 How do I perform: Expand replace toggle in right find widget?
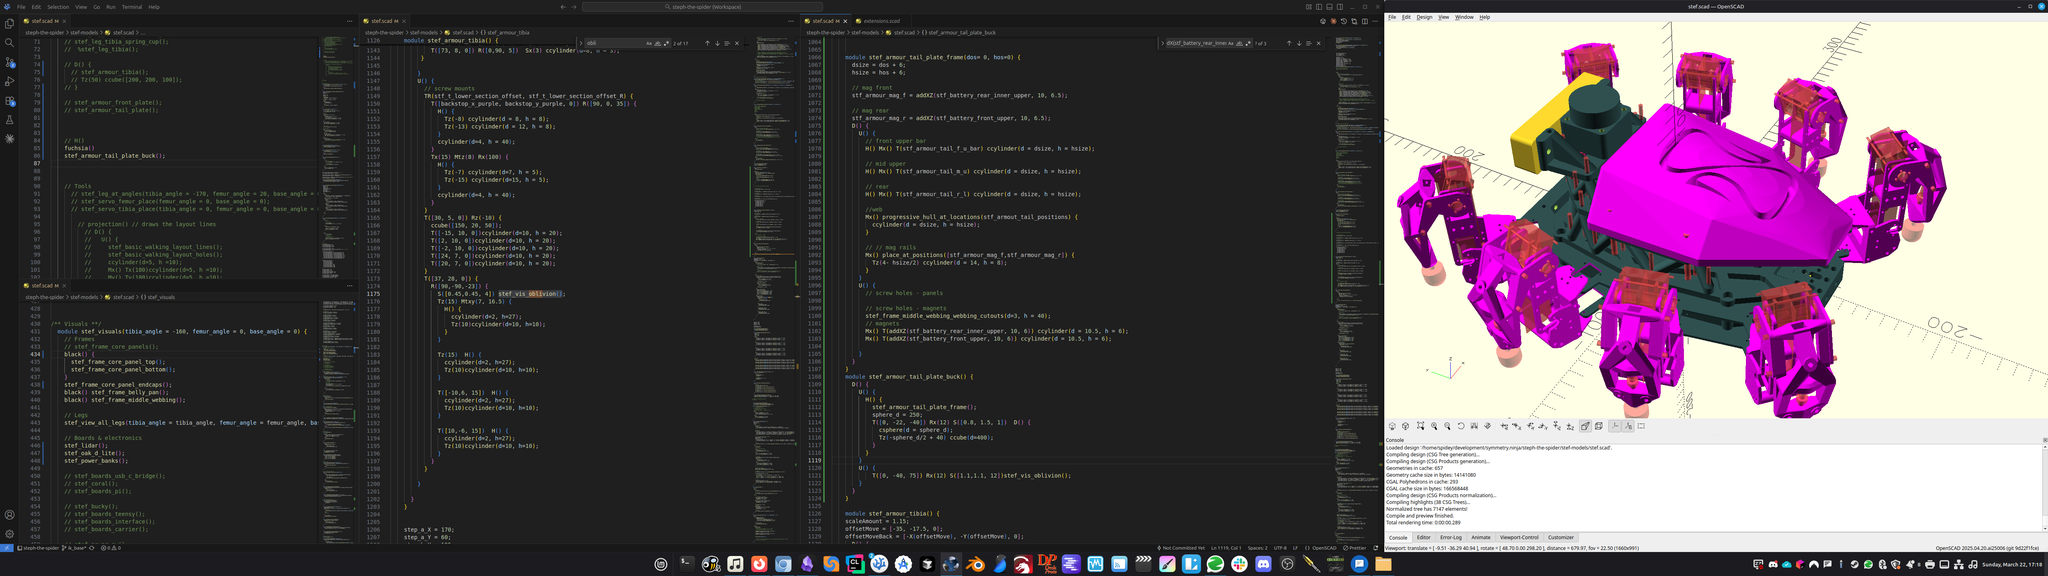(x=1163, y=43)
